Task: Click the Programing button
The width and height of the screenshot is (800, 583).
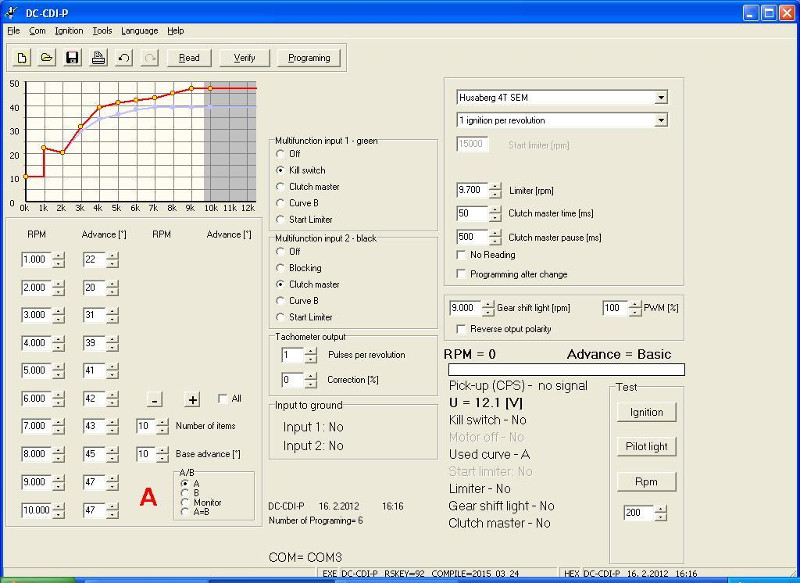Action: tap(309, 58)
